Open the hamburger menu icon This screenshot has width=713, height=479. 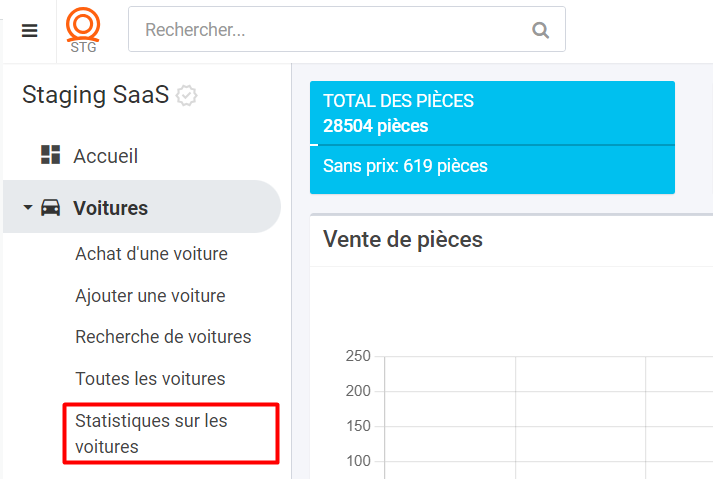(30, 30)
